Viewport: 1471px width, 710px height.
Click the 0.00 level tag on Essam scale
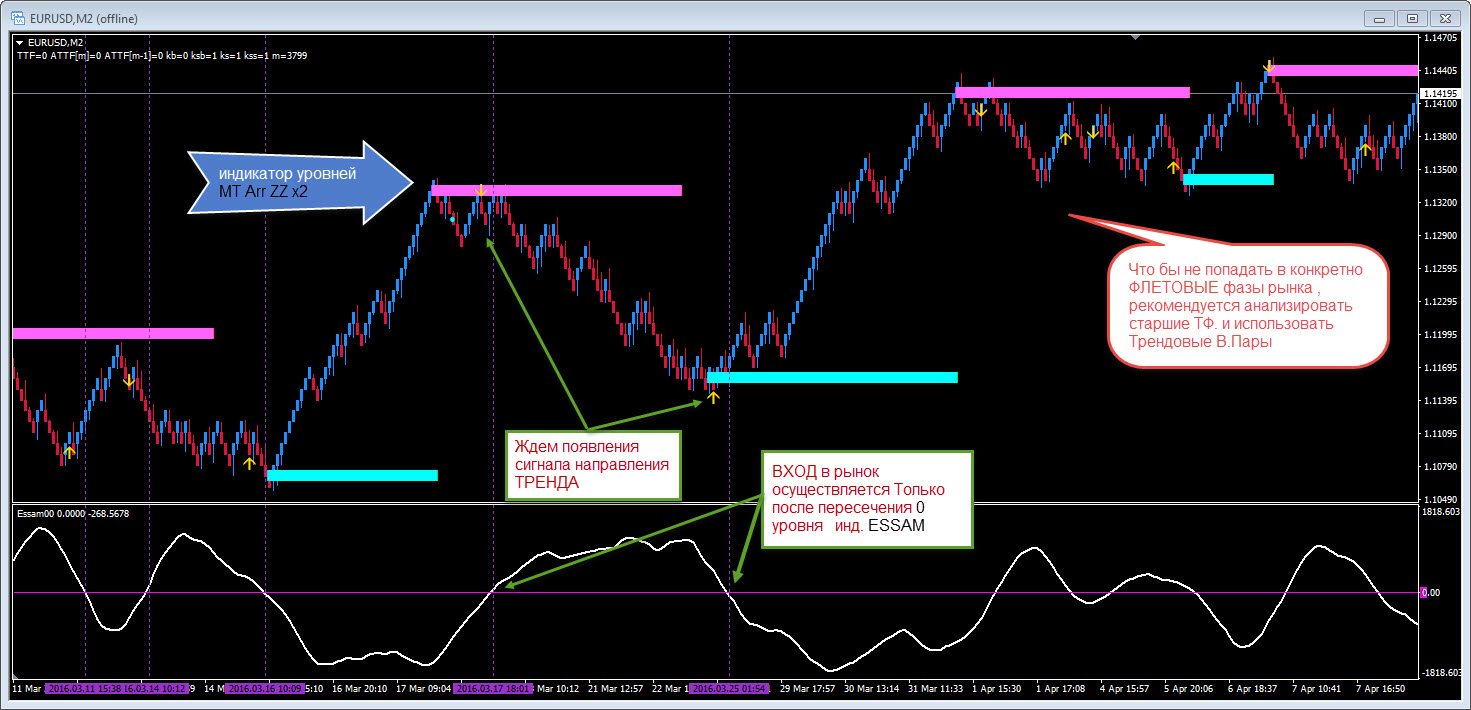coord(1430,593)
